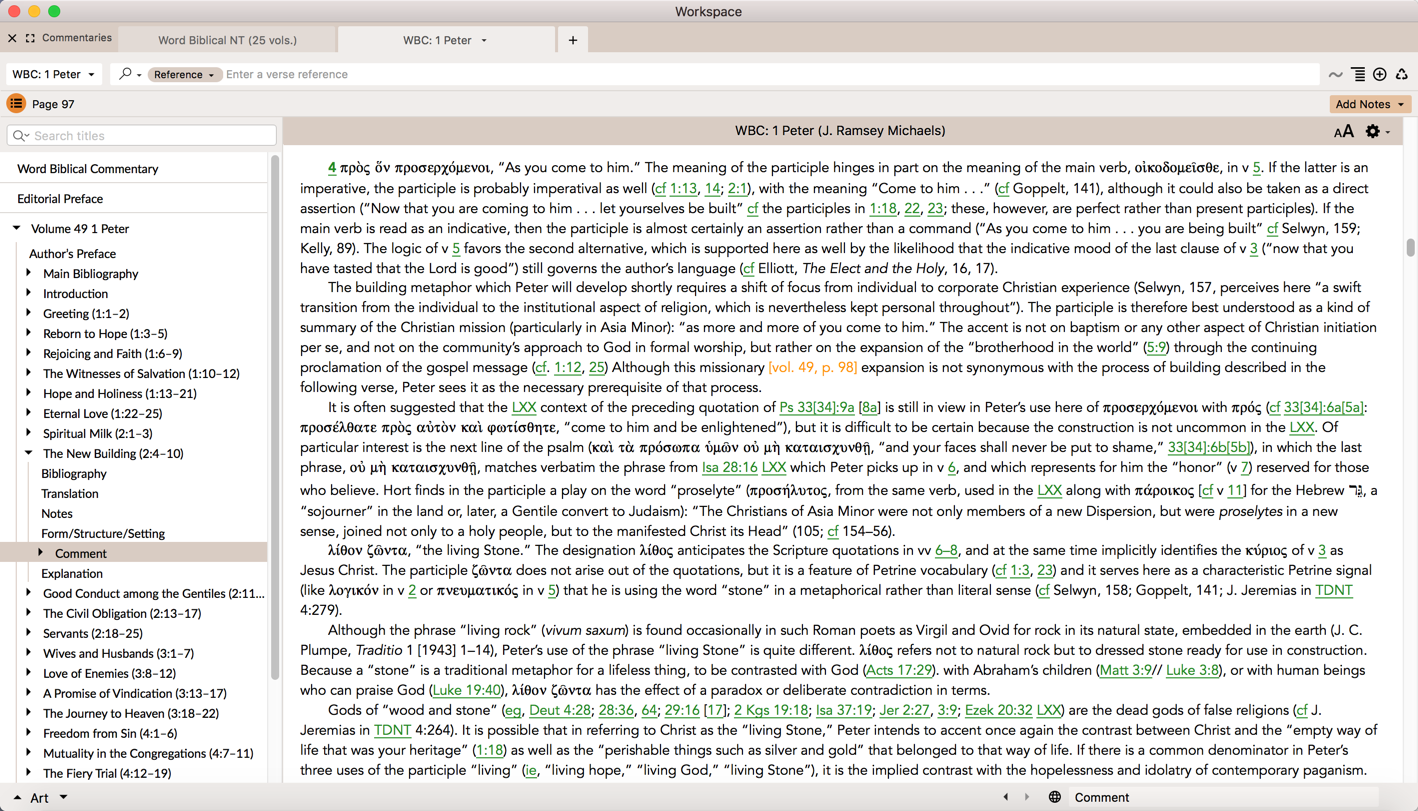Switch to Word Biblical NT (25 vols.) tab
Viewport: 1418px width, 811px height.
pos(227,40)
